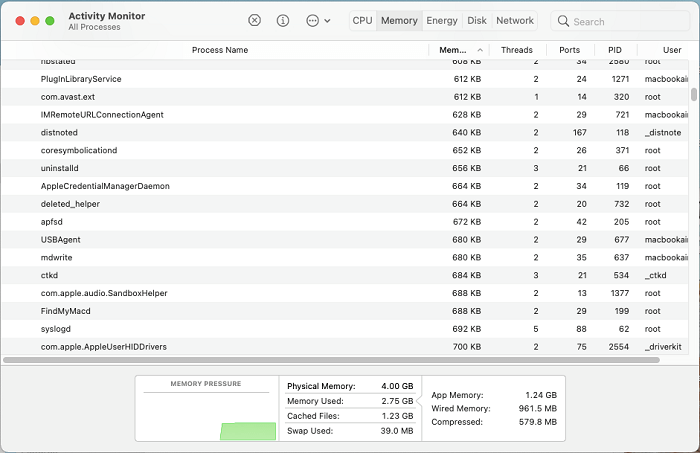Select the com.avast.ext process
The image size is (700, 453).
[345, 97]
